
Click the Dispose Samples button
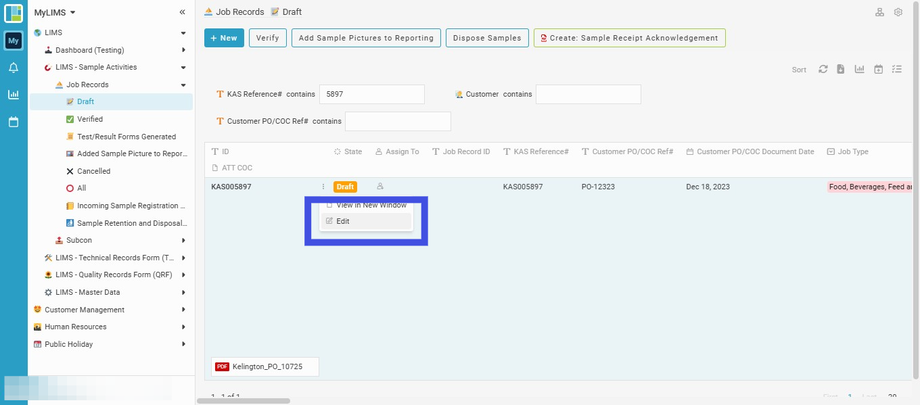pyautogui.click(x=487, y=38)
